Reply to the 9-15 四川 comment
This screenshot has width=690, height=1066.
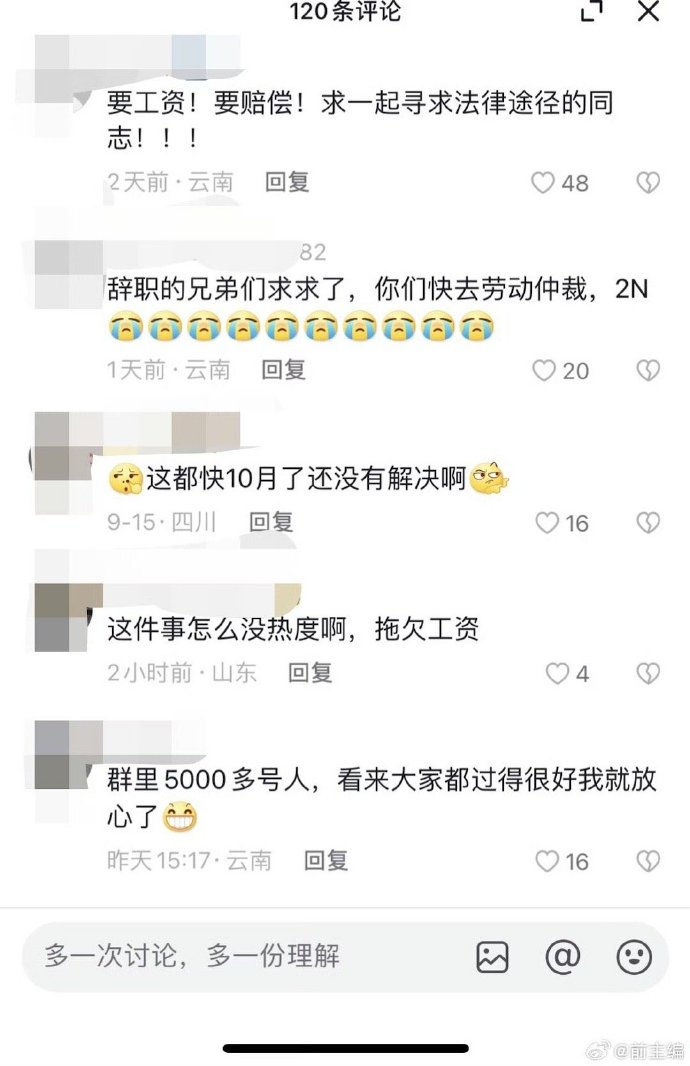click(271, 521)
